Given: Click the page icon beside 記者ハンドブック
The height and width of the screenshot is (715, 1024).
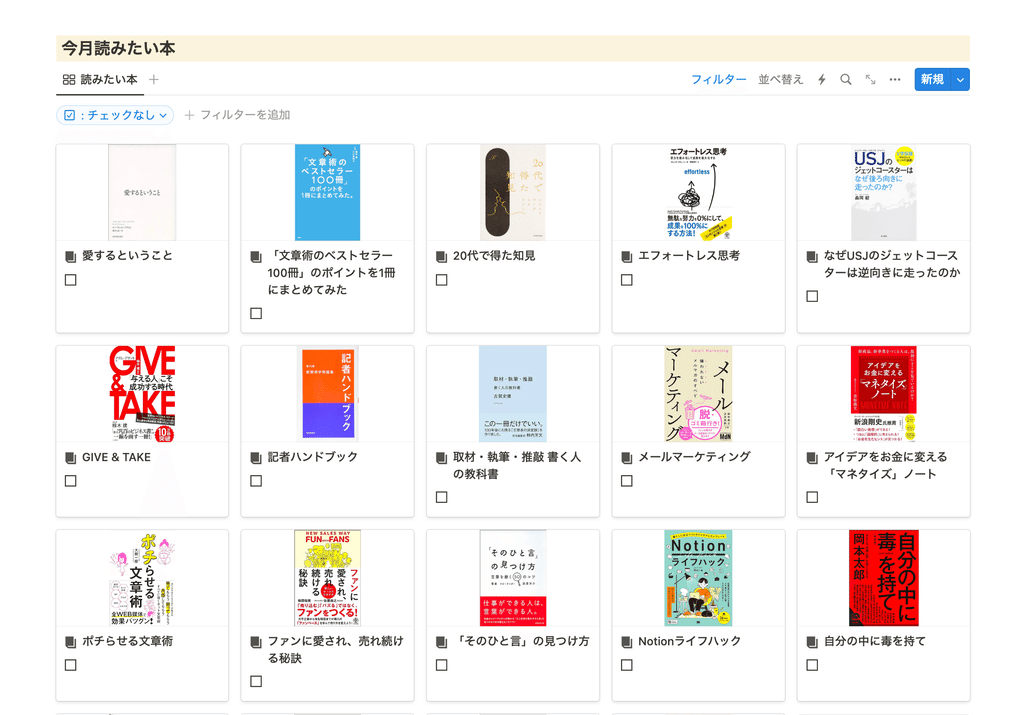Looking at the screenshot, I should (x=256, y=458).
